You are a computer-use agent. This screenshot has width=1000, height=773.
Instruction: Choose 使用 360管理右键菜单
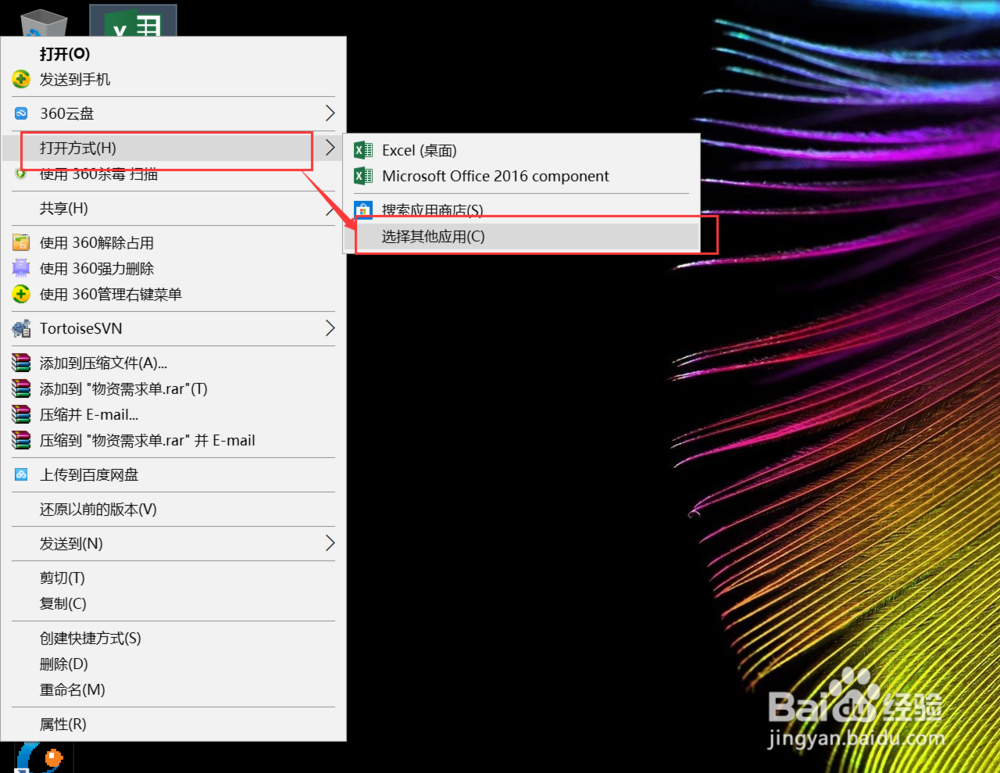pyautogui.click(x=173, y=294)
